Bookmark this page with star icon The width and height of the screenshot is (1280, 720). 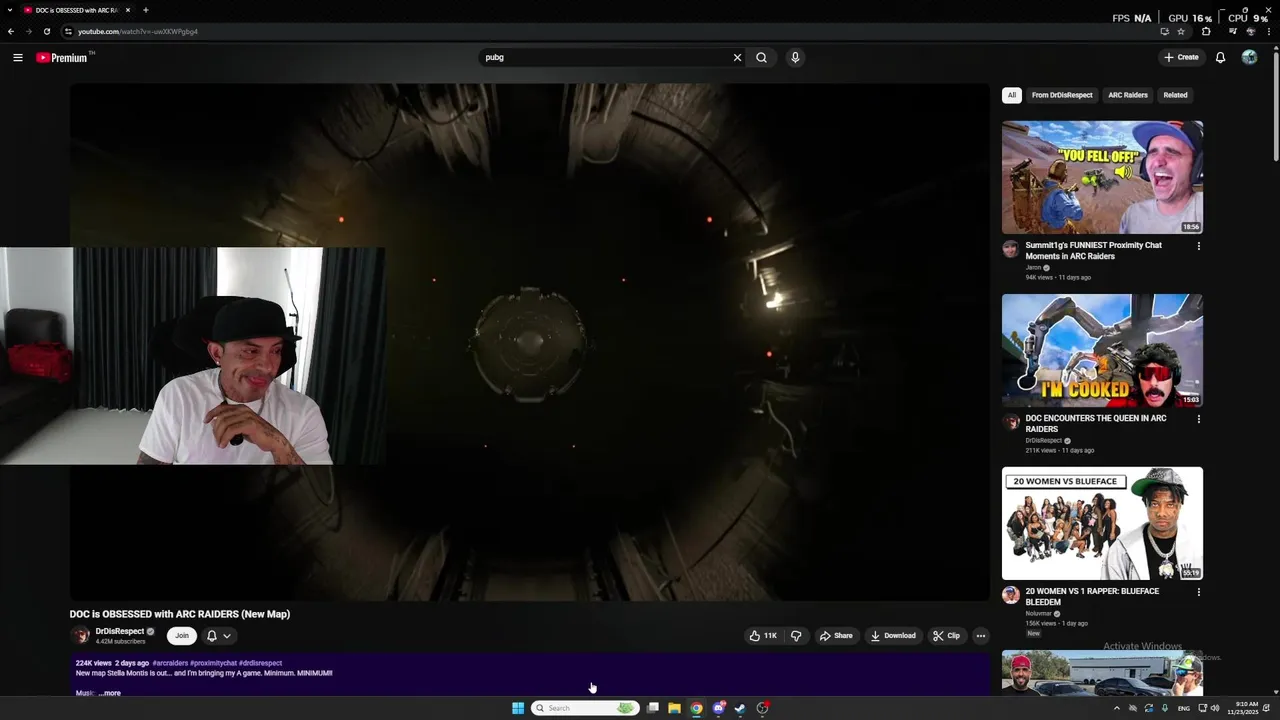point(1181,31)
